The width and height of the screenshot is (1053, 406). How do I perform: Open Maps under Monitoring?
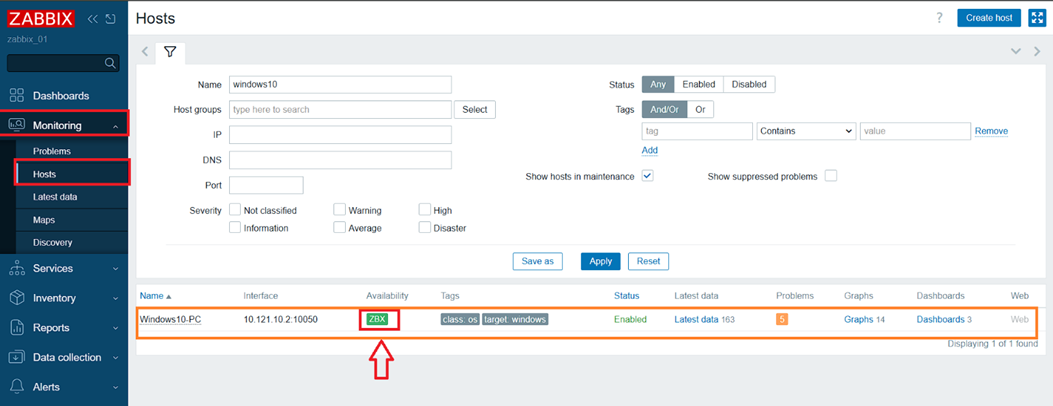pyautogui.click(x=44, y=219)
